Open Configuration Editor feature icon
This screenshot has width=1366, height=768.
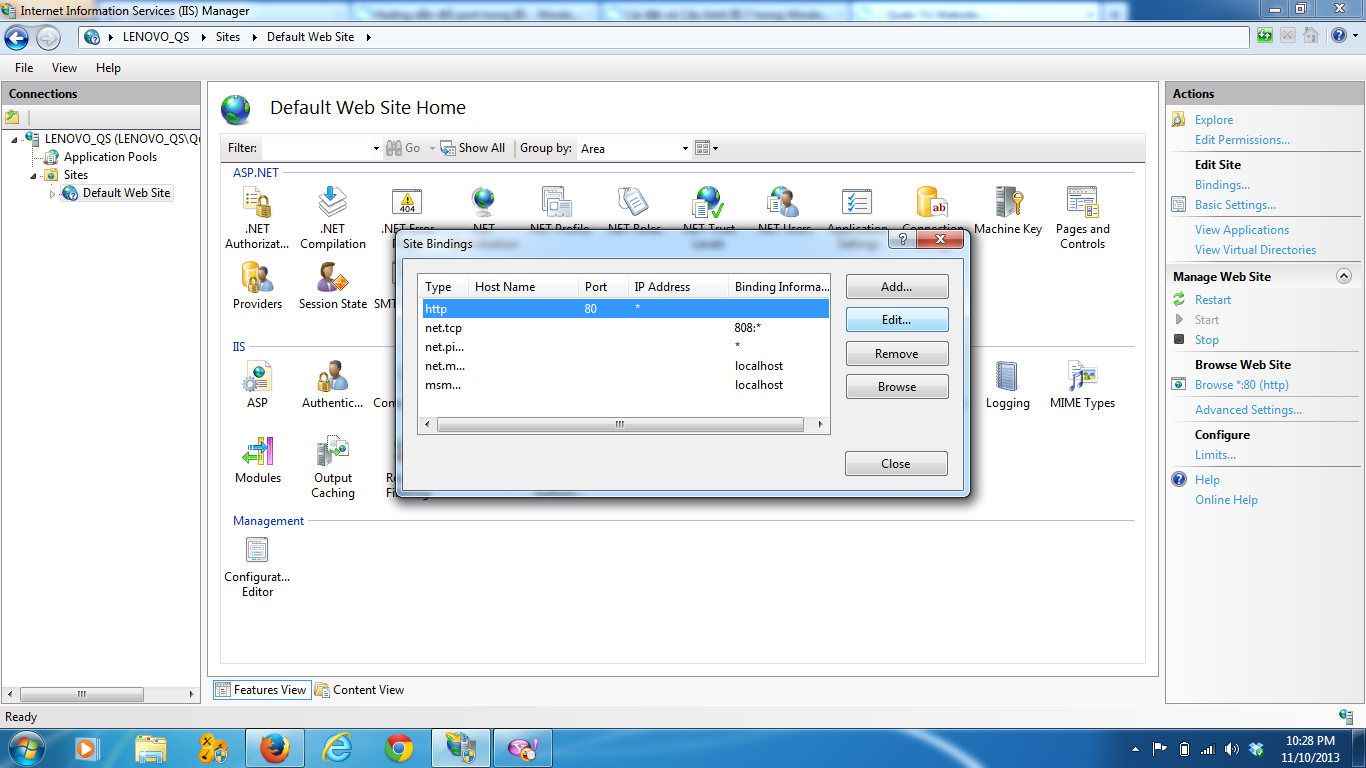[257, 550]
